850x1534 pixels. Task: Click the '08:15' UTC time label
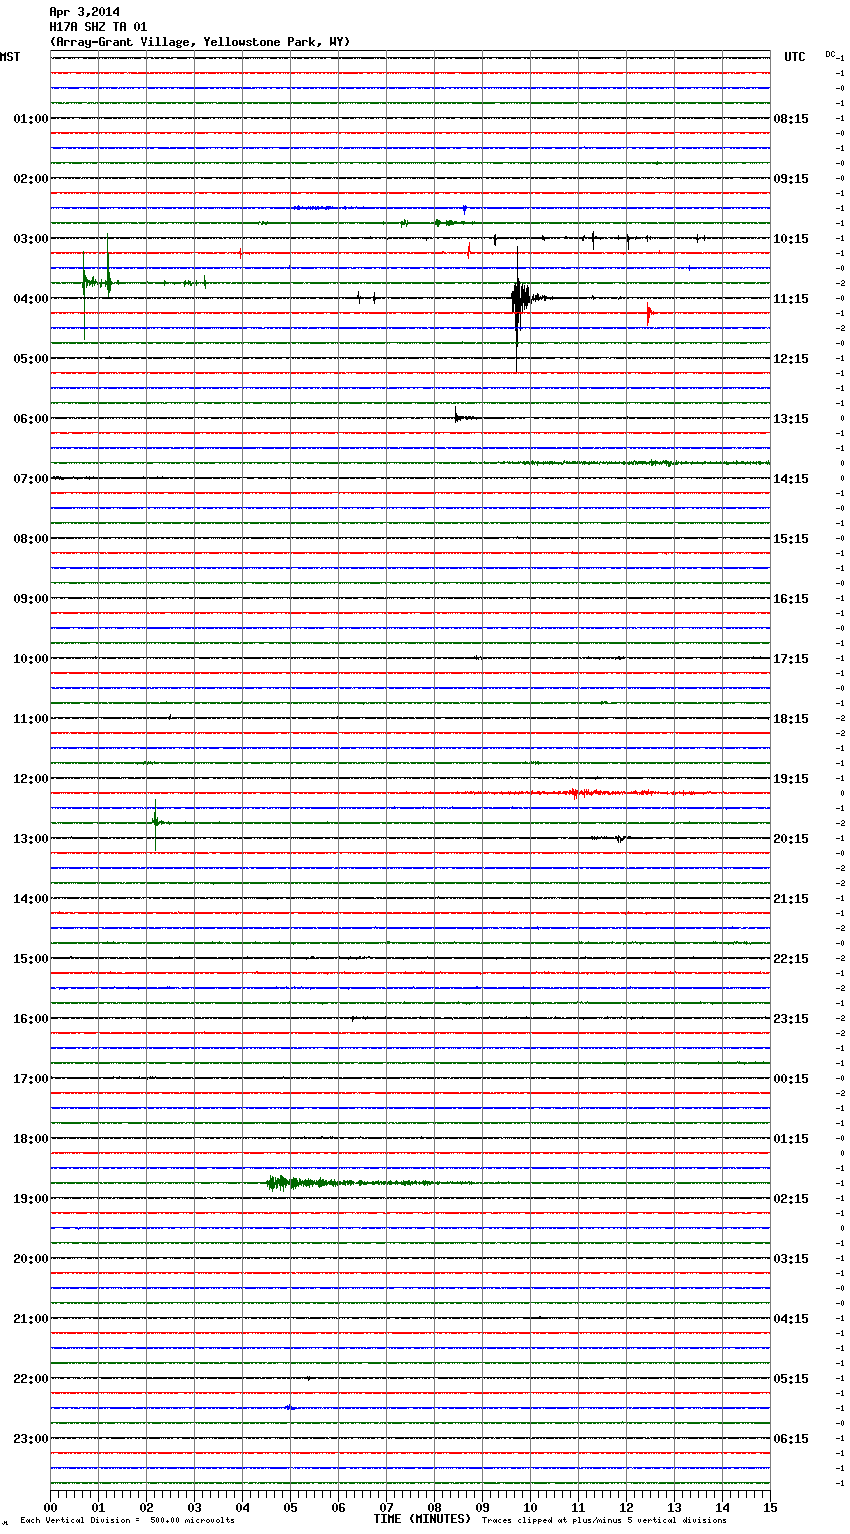[x=791, y=119]
